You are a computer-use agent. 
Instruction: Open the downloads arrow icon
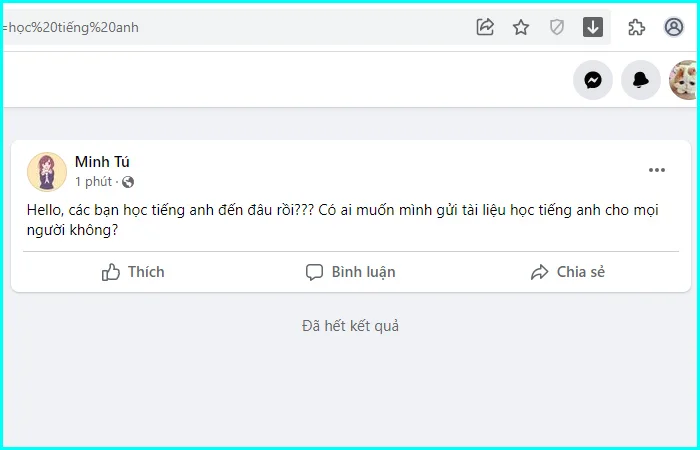tap(593, 28)
